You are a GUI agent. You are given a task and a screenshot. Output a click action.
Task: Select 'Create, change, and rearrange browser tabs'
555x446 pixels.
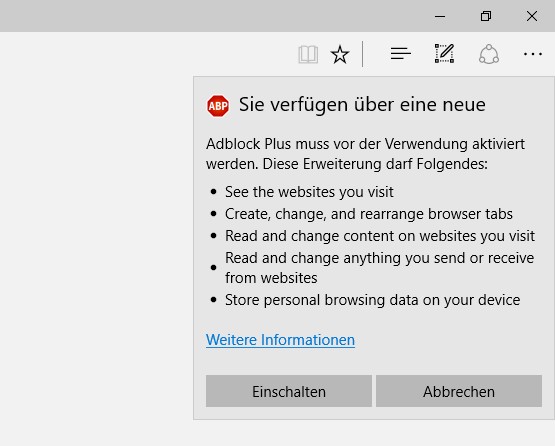click(369, 214)
